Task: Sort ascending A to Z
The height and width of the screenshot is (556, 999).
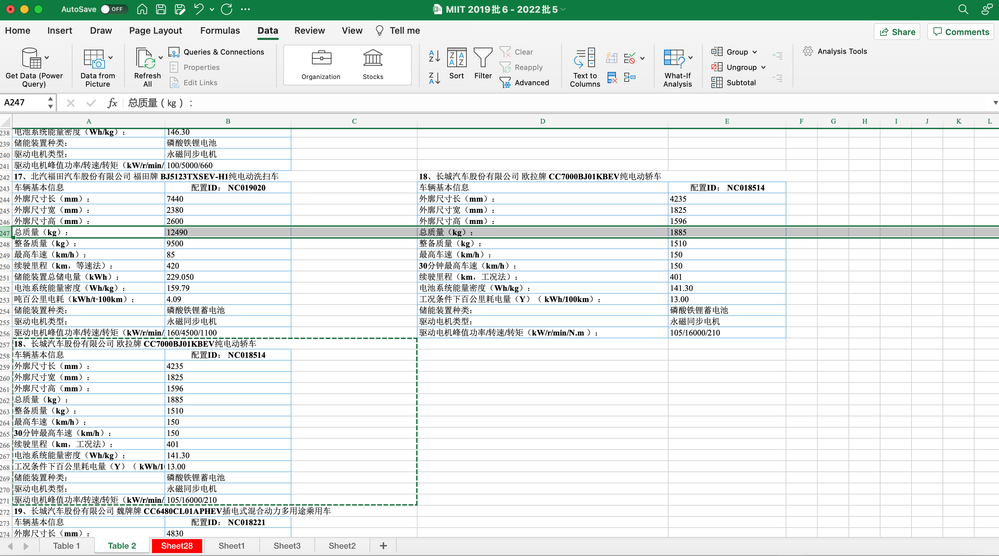Action: click(435, 56)
